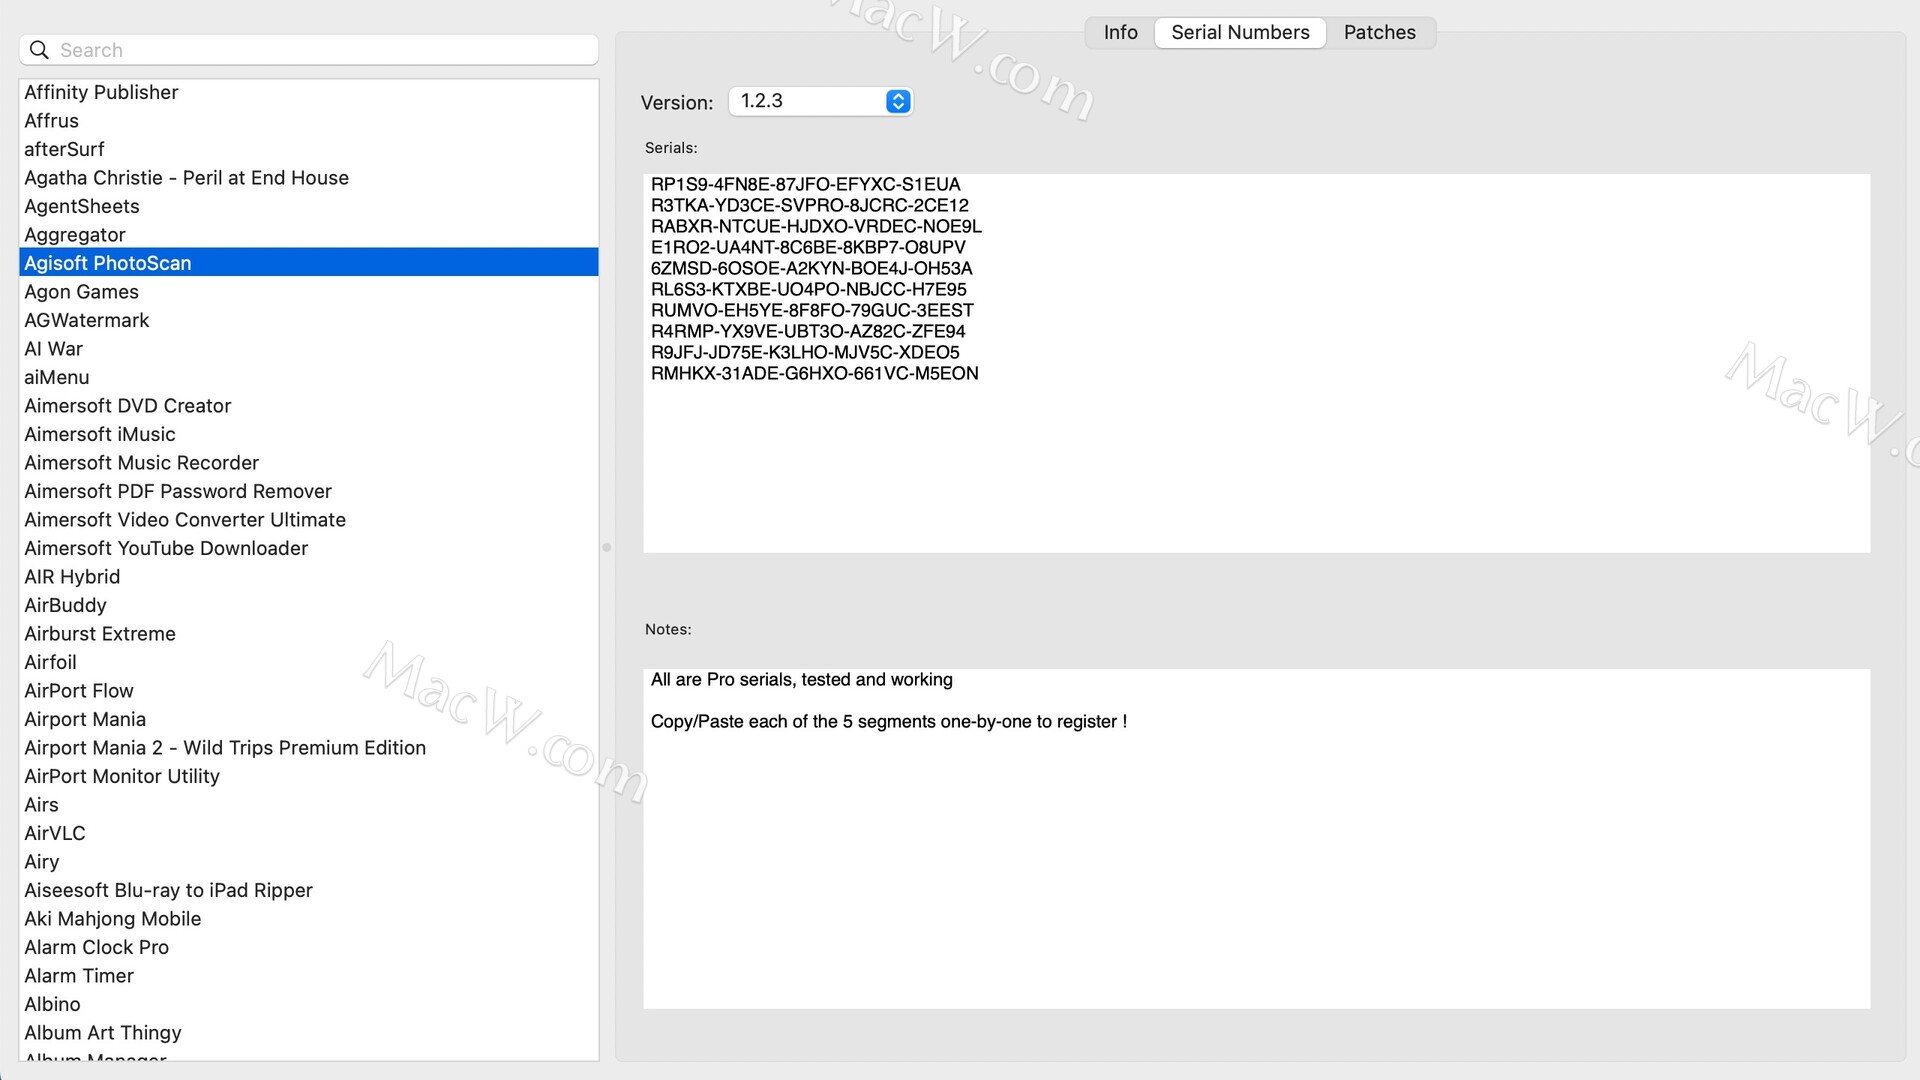This screenshot has height=1080, width=1920.
Task: Select Albino in the list
Action: pos(309,1004)
